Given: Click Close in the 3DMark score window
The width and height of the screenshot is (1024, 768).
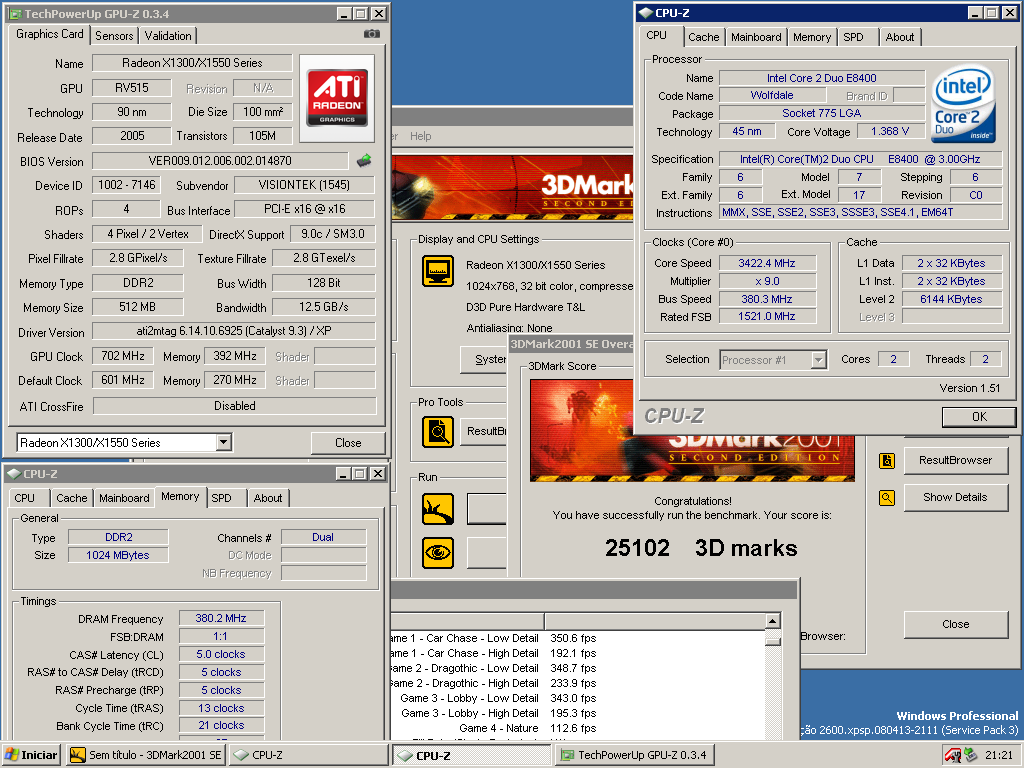Looking at the screenshot, I should click(955, 624).
